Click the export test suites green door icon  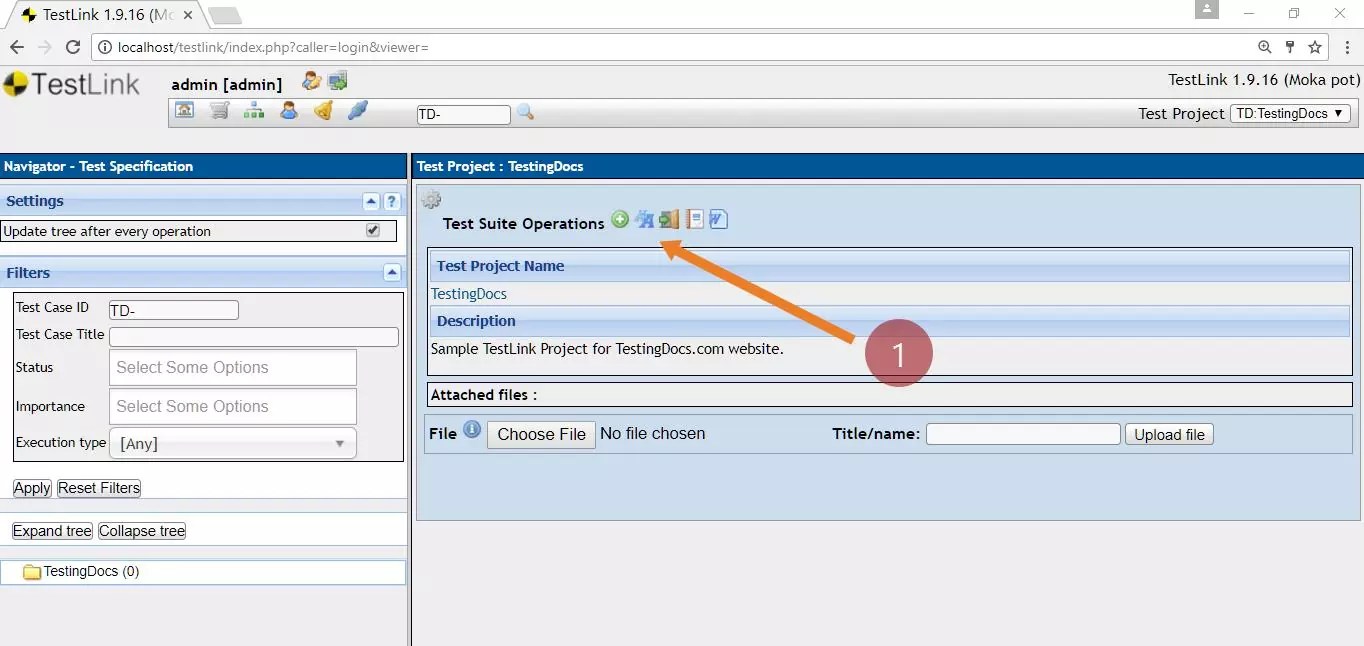(x=669, y=219)
